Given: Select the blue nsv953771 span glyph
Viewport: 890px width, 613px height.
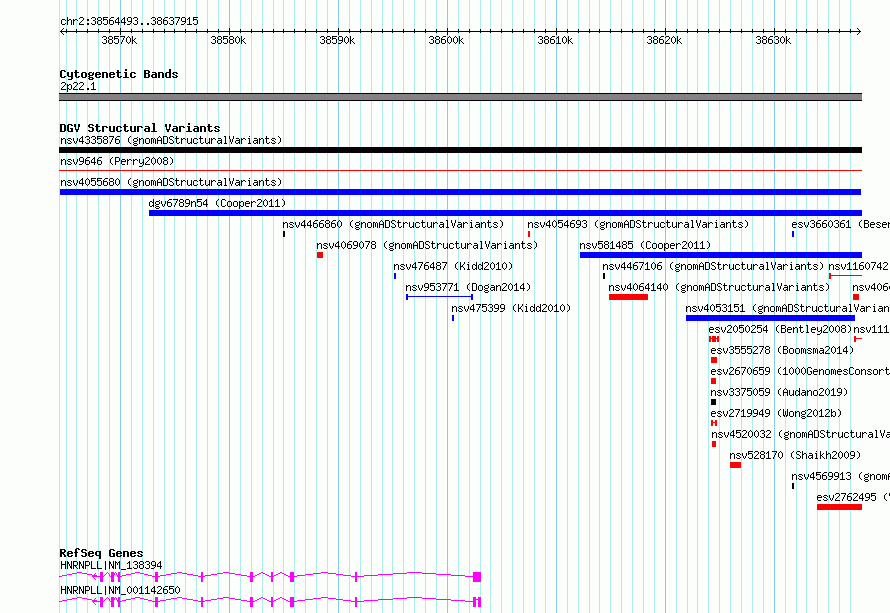Looking at the screenshot, I should (x=439, y=297).
